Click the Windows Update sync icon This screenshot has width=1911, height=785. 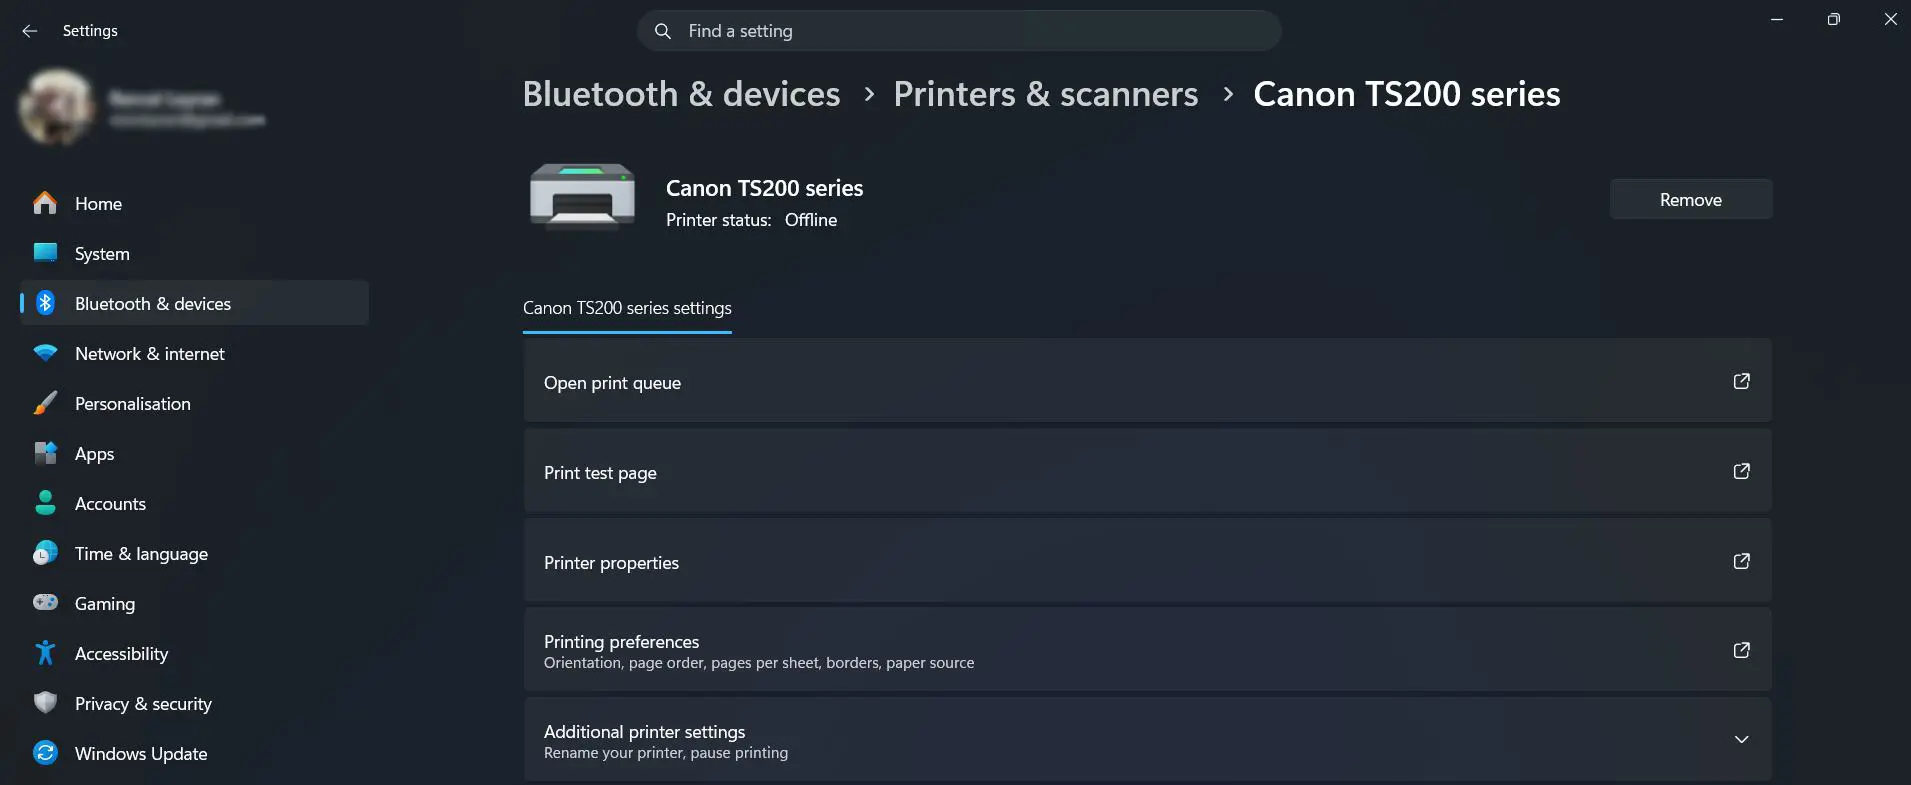(x=45, y=753)
